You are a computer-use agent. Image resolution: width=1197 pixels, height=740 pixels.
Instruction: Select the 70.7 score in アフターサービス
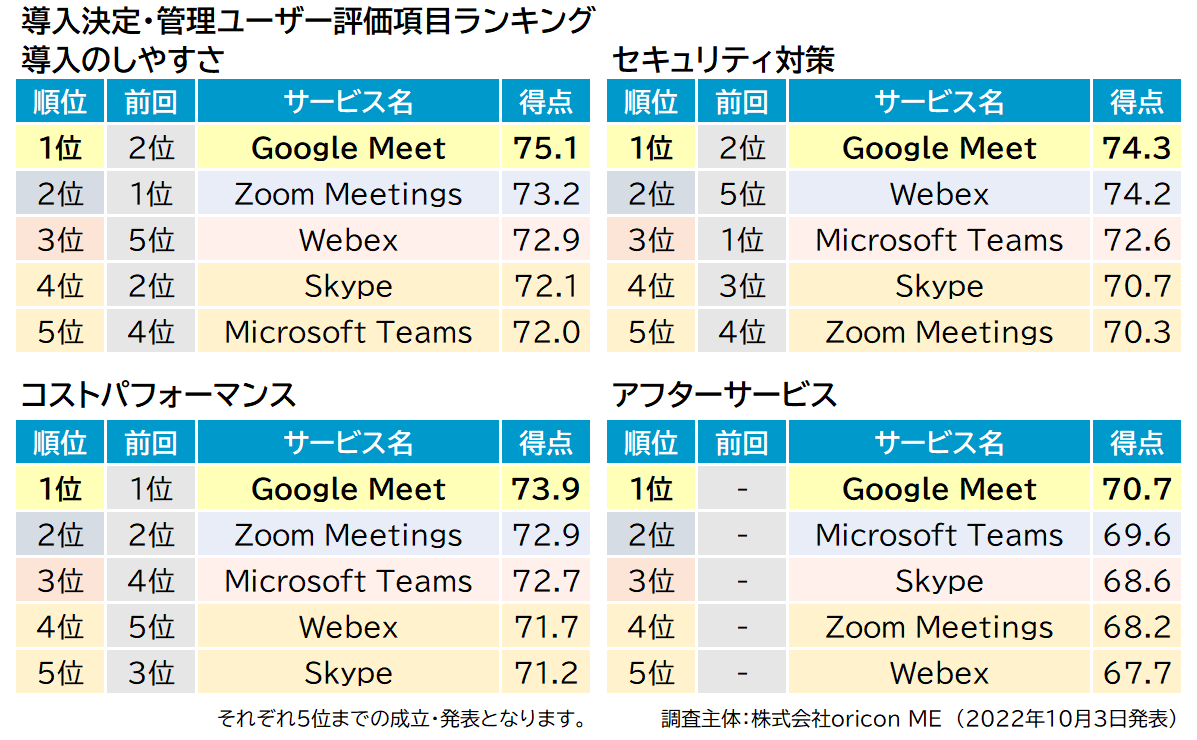tap(1137, 489)
